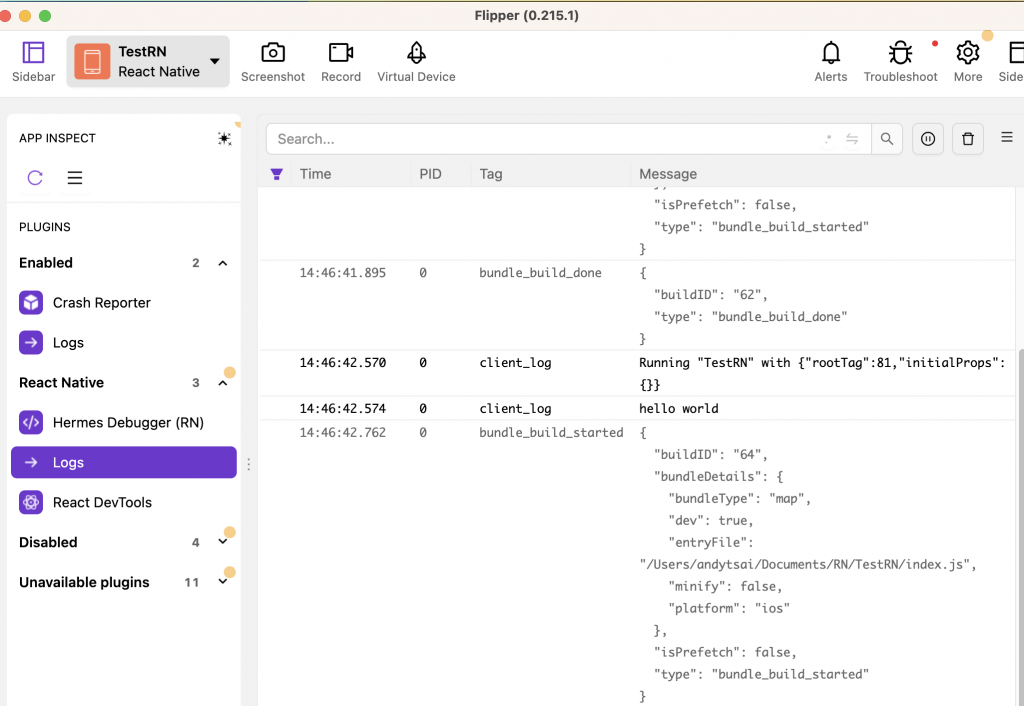This screenshot has height=706, width=1024.
Task: Collapse the React Native plugins section
Action: coord(223,383)
